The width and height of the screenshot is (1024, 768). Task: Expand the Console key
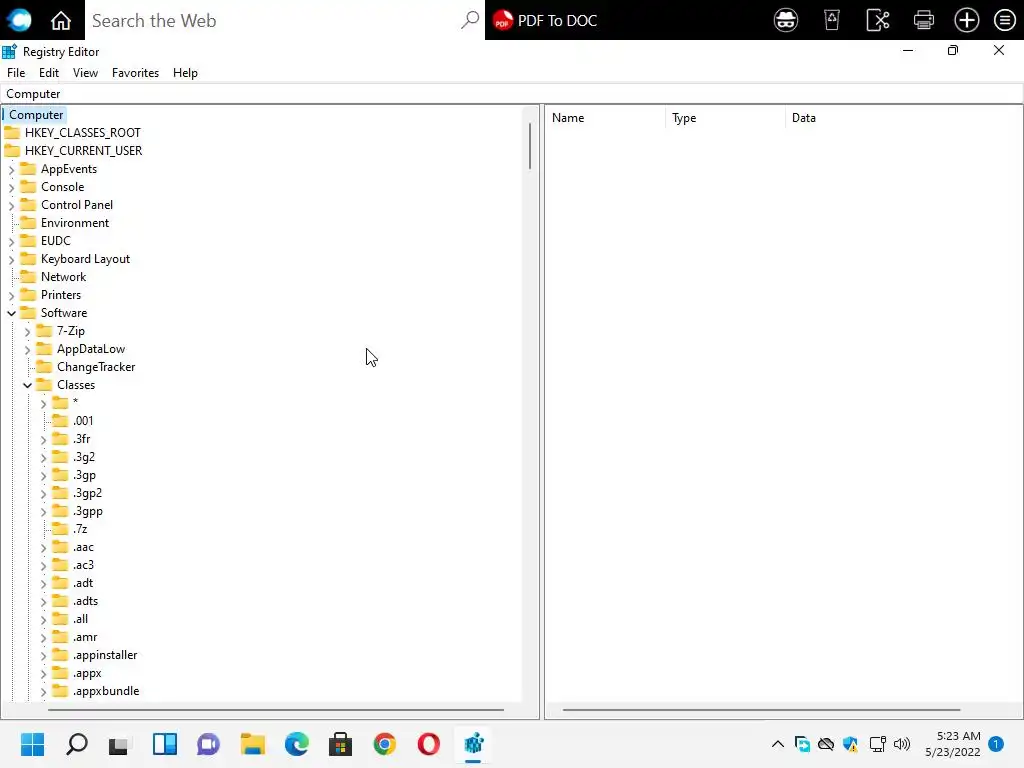point(11,187)
